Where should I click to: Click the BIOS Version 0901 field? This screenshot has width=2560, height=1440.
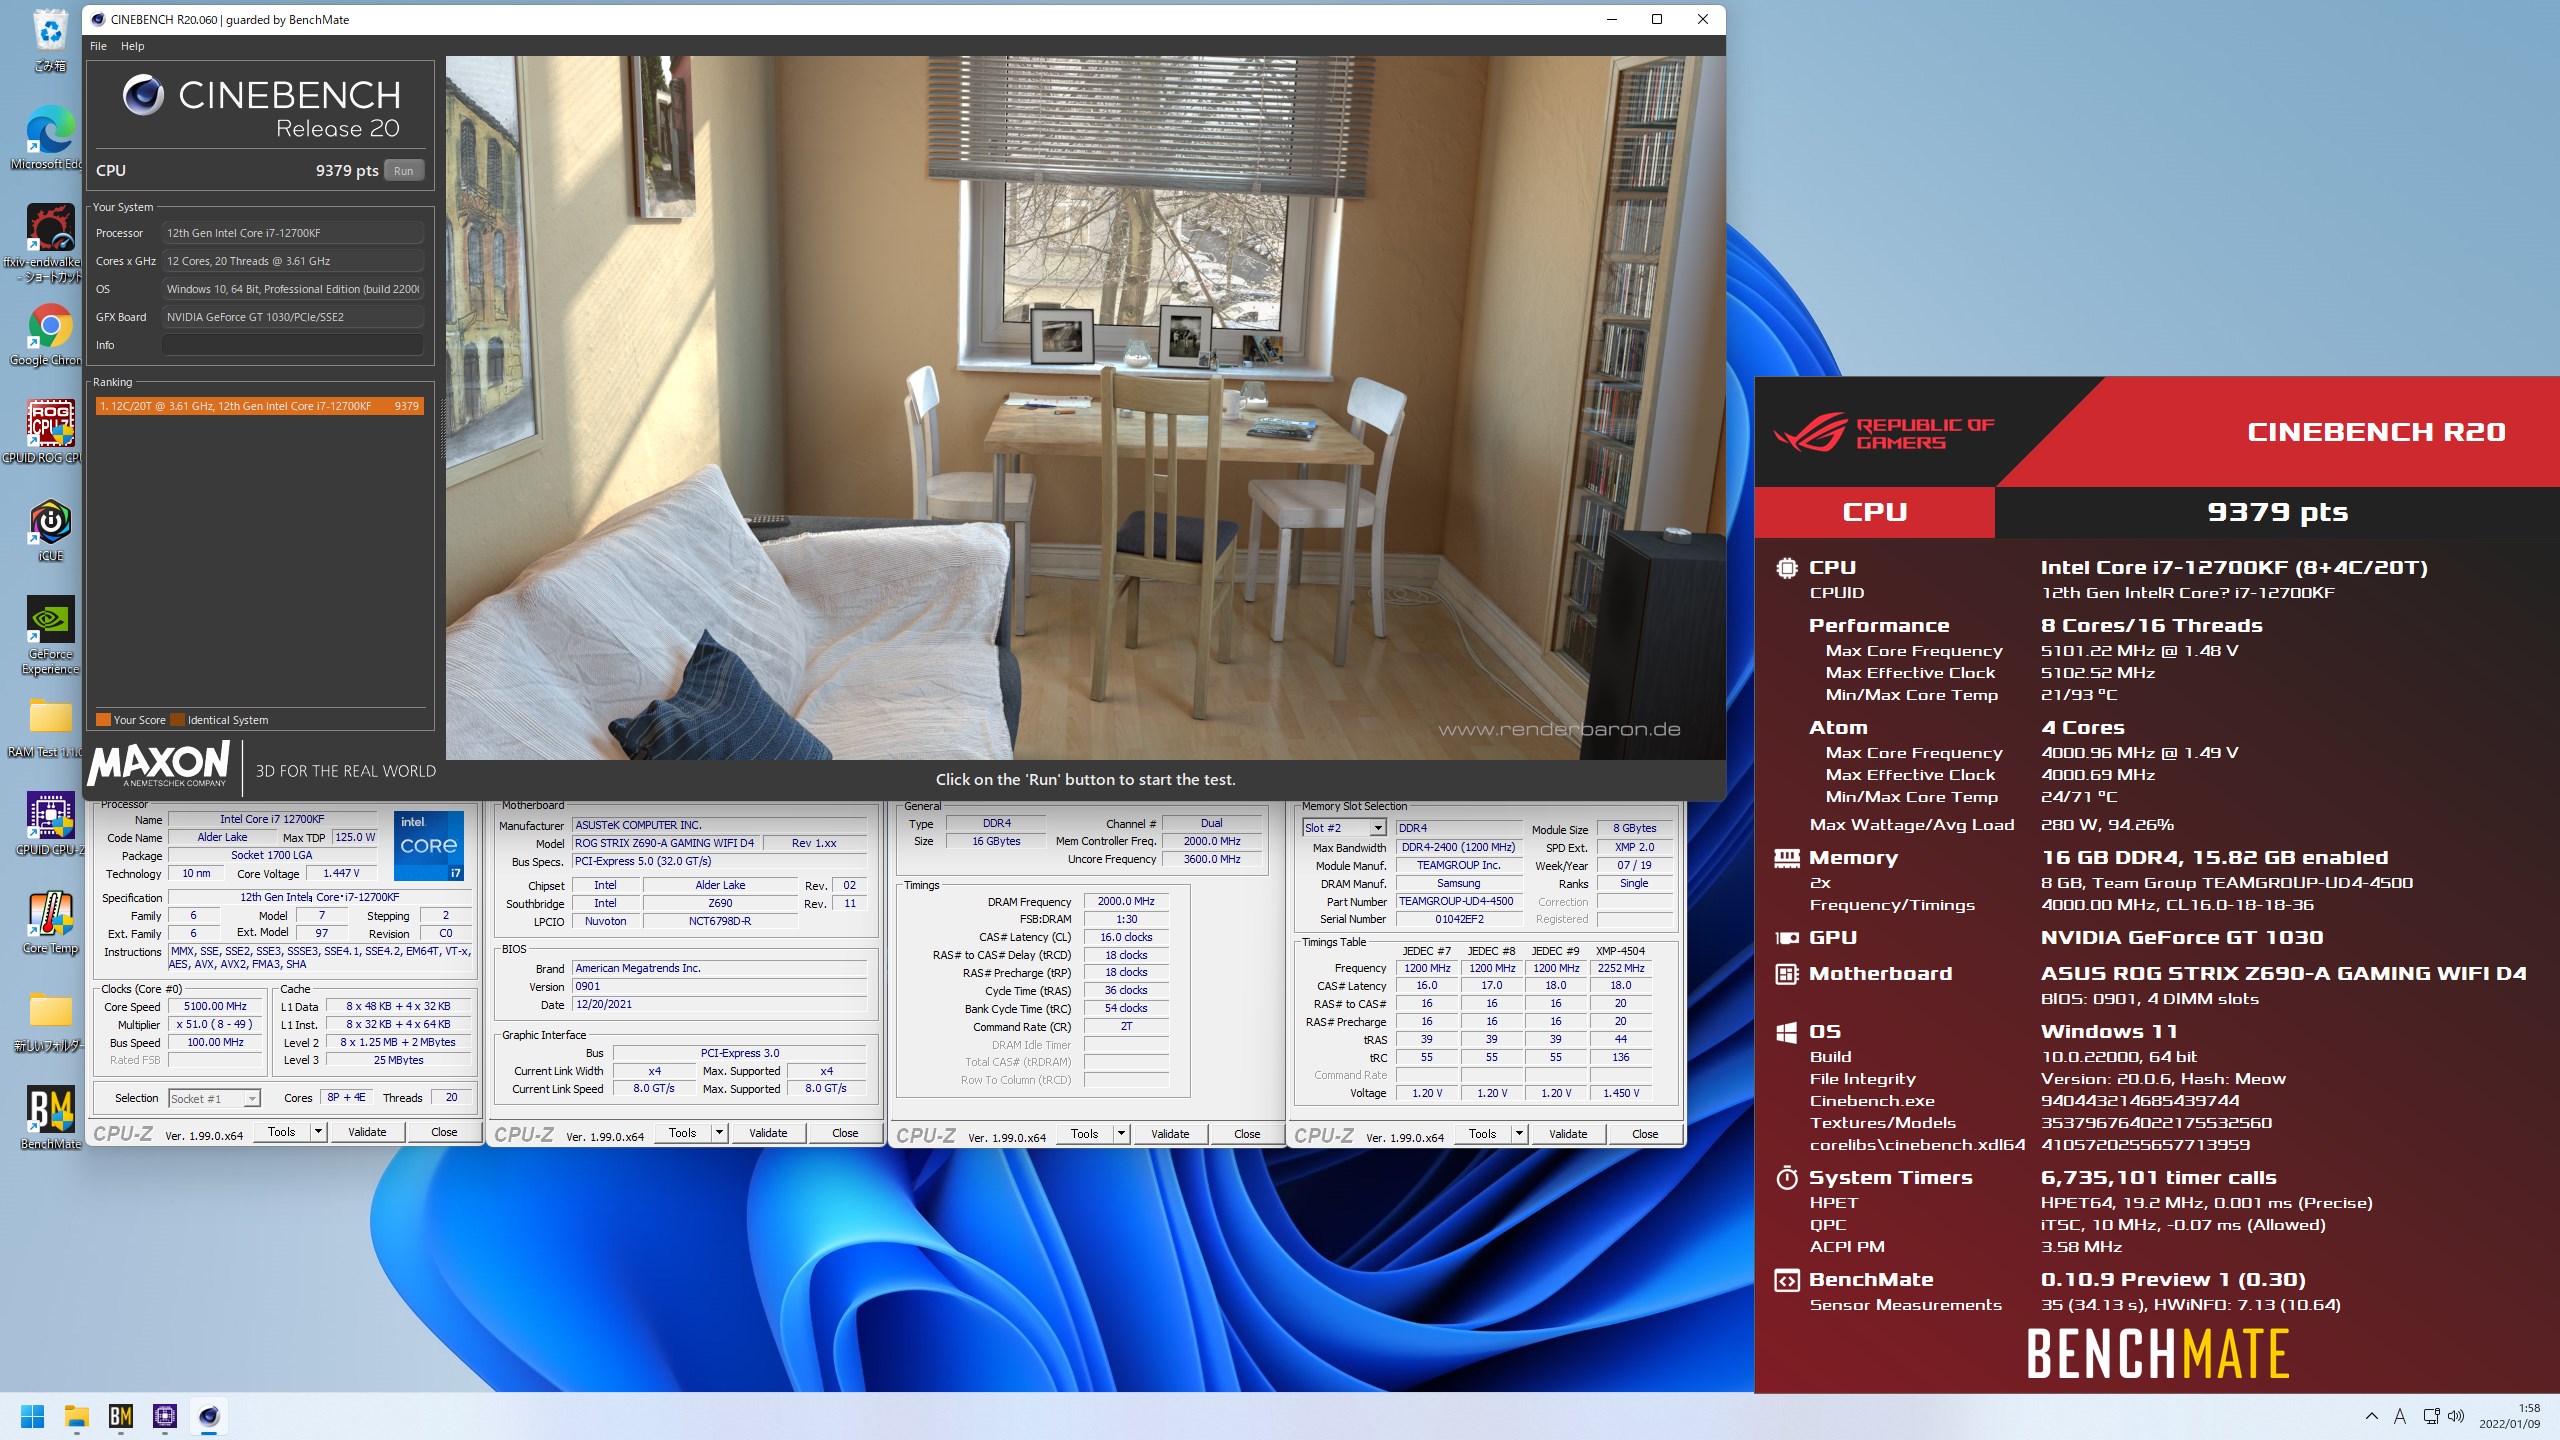(719, 986)
